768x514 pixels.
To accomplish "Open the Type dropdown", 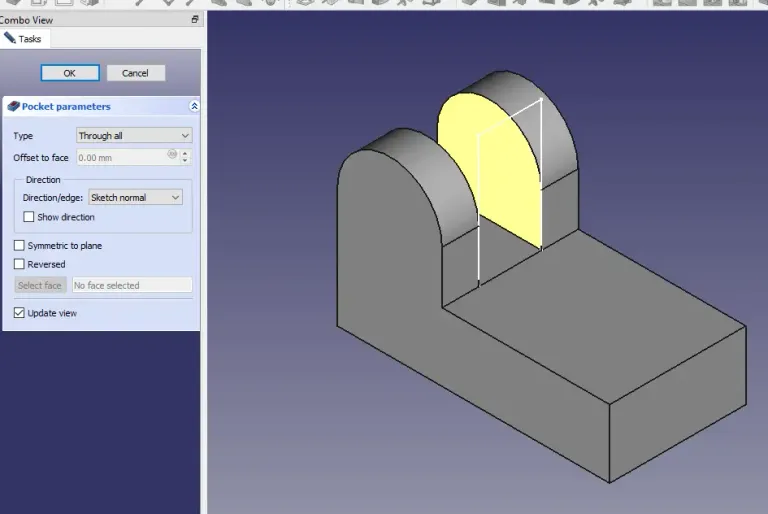I will 134,135.
